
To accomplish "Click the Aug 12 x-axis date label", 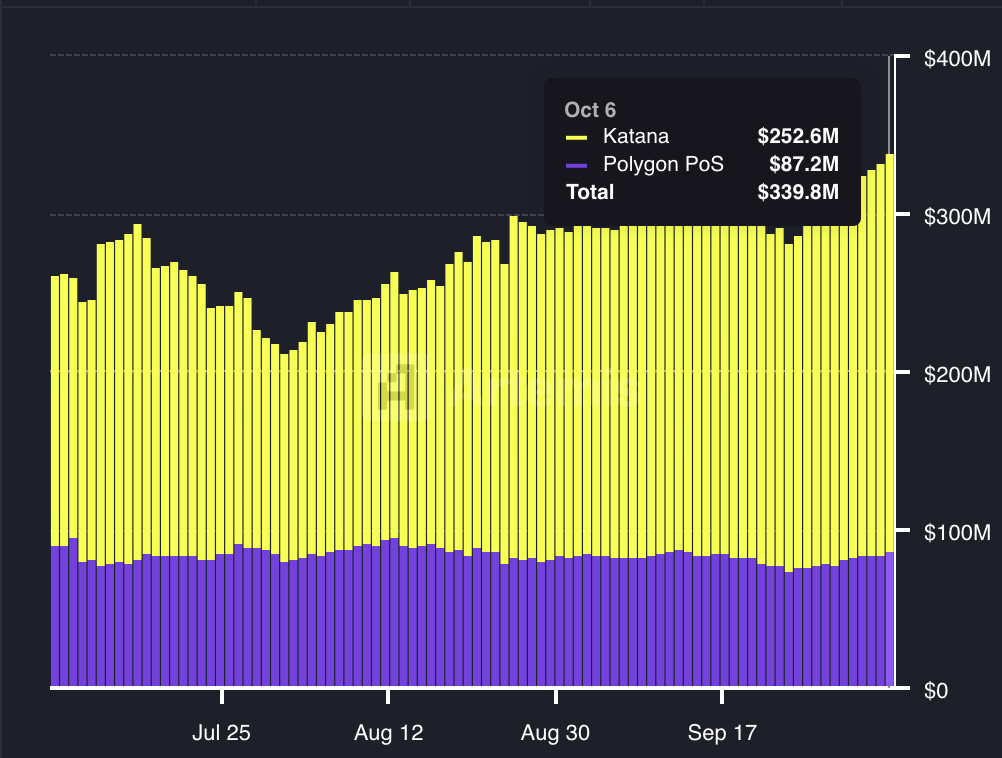I will coord(389,732).
